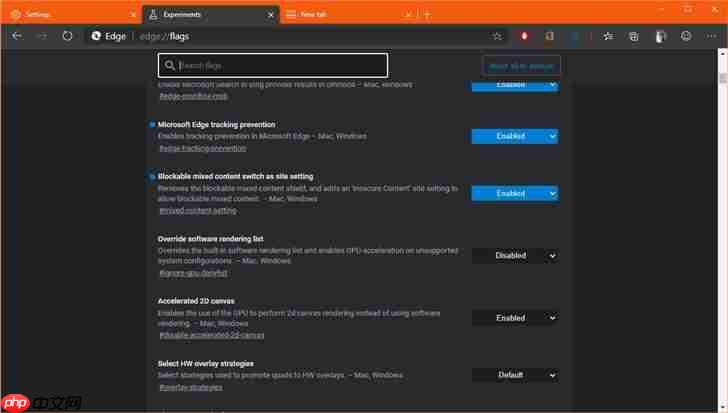Click the Forward navigation arrow

[x=42, y=36]
